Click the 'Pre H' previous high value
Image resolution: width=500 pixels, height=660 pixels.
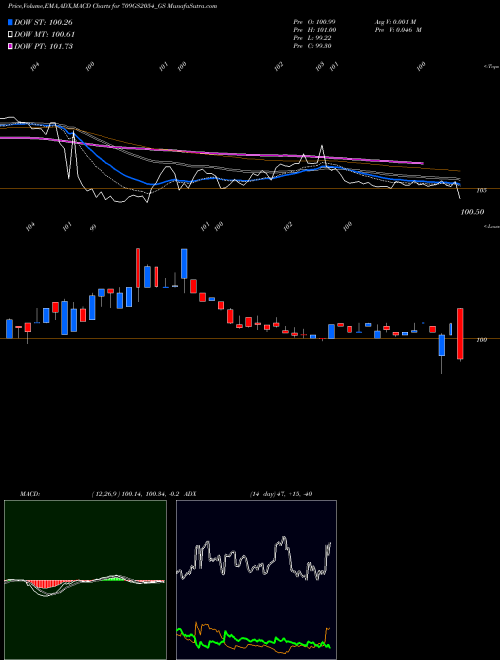(314, 30)
